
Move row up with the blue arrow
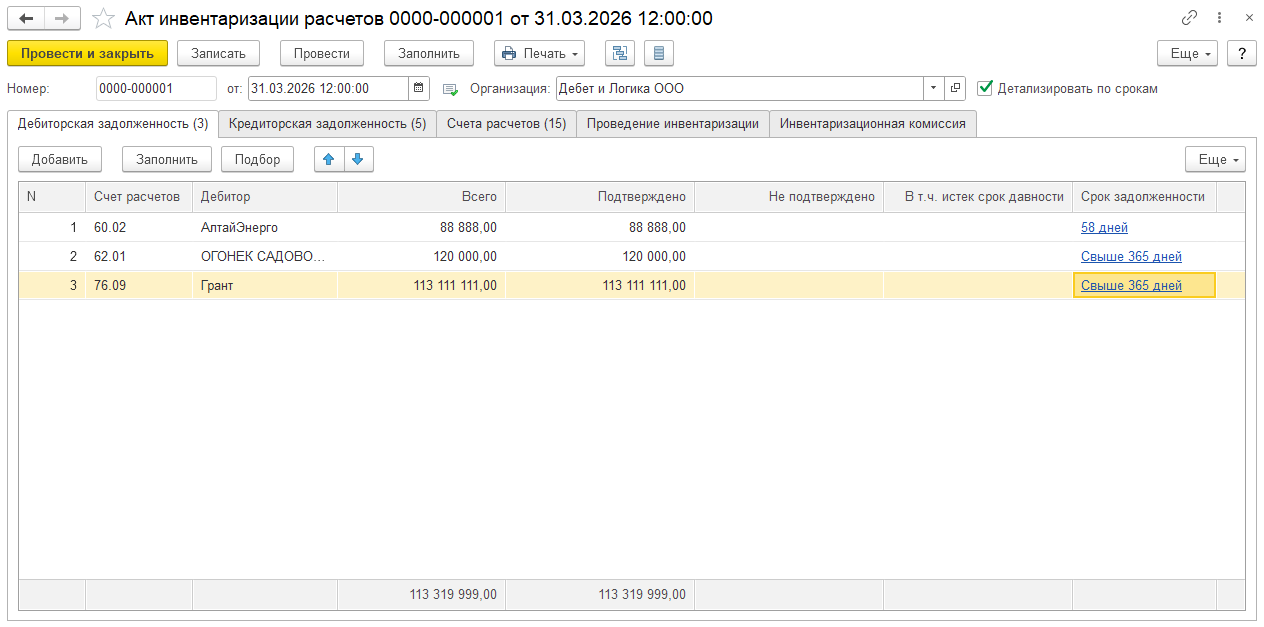tap(329, 158)
